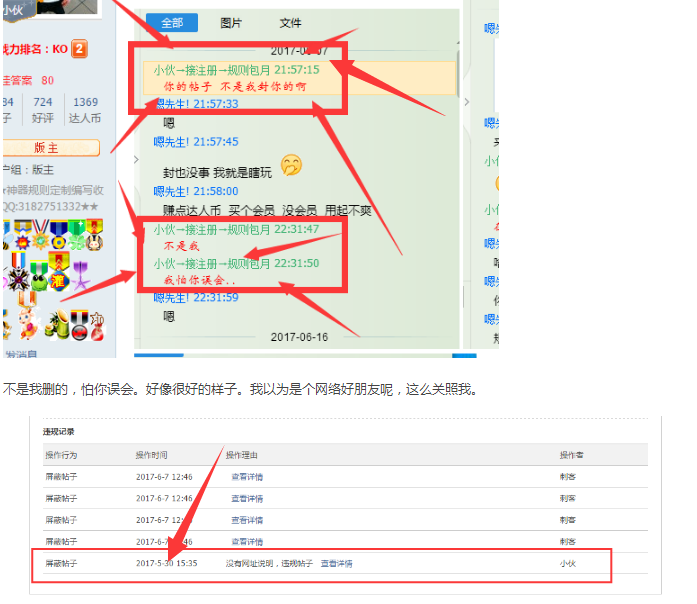
Task: Open 查看详情 in the 小伙 operator row
Action: (336, 564)
